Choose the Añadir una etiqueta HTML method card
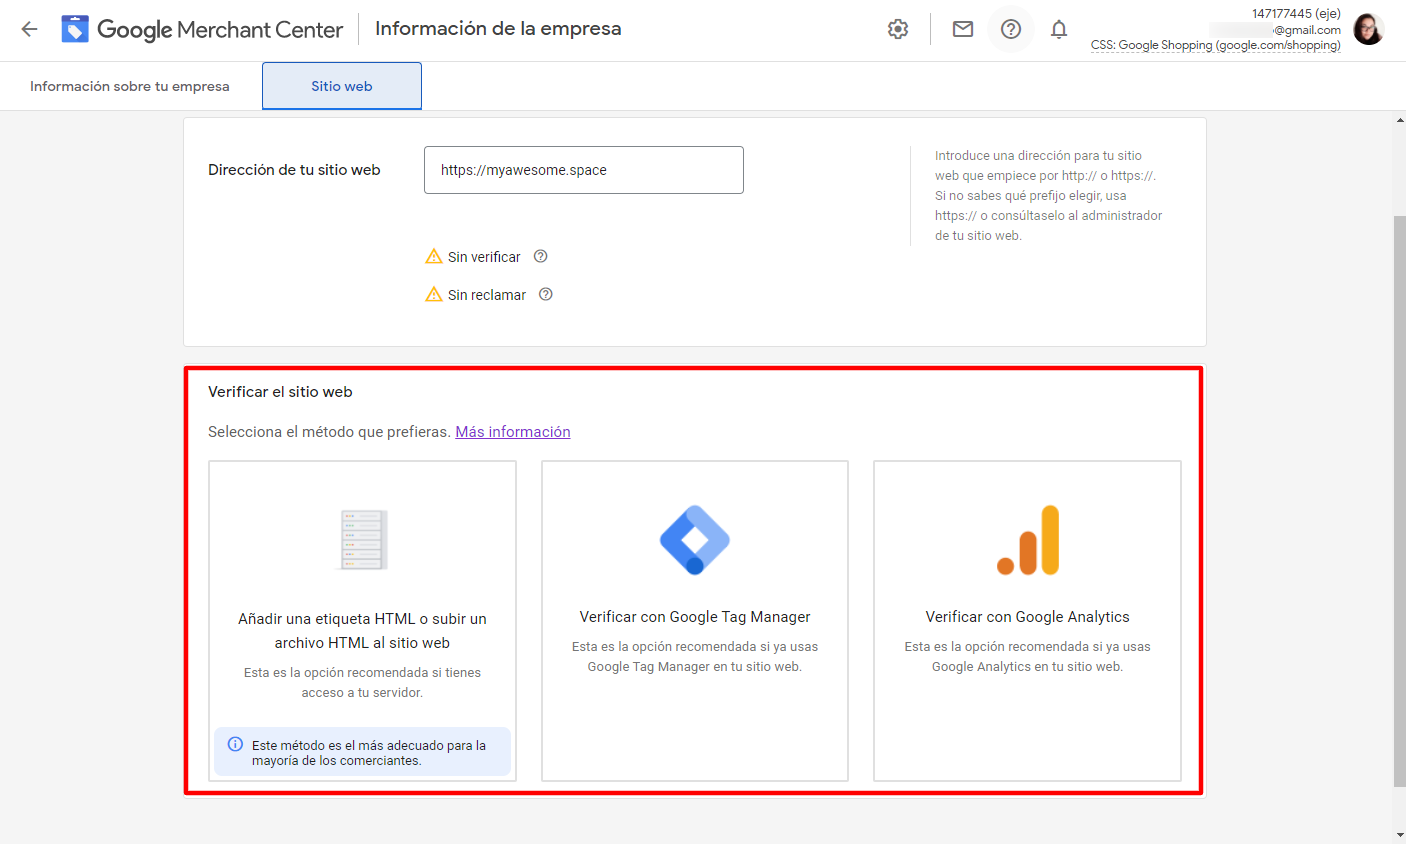 [x=362, y=621]
